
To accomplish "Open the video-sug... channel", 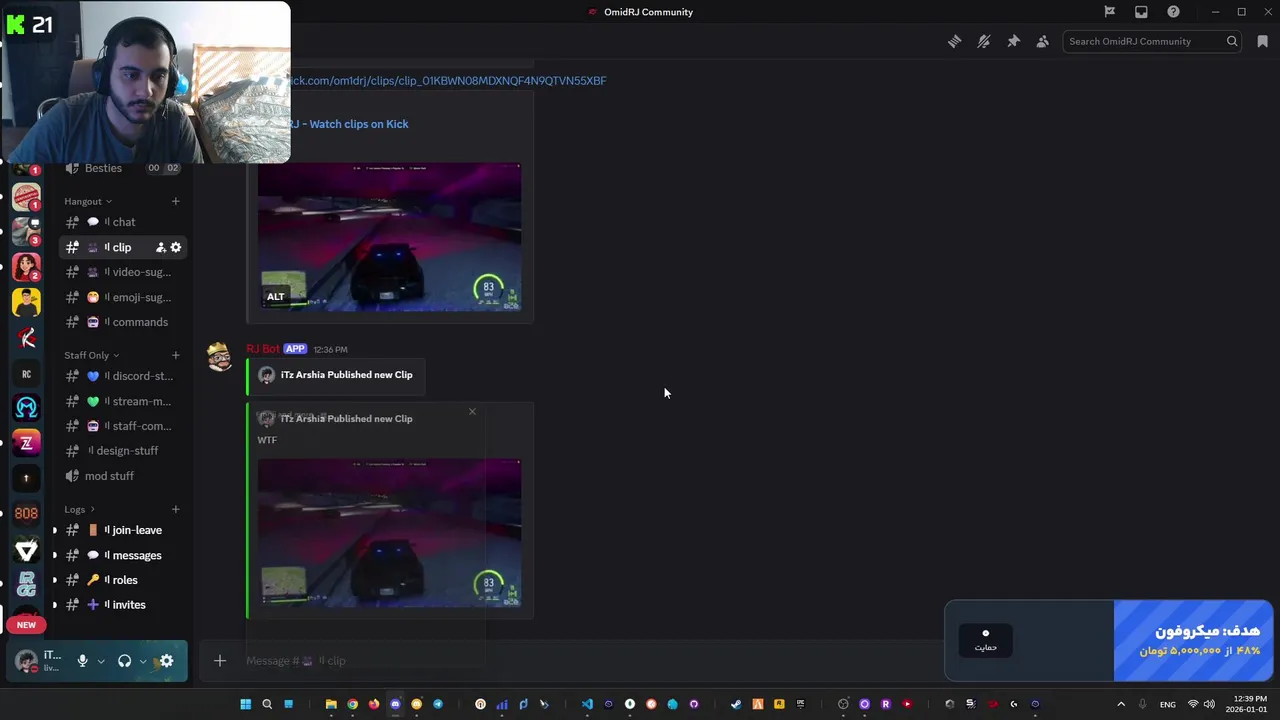I will (122, 272).
